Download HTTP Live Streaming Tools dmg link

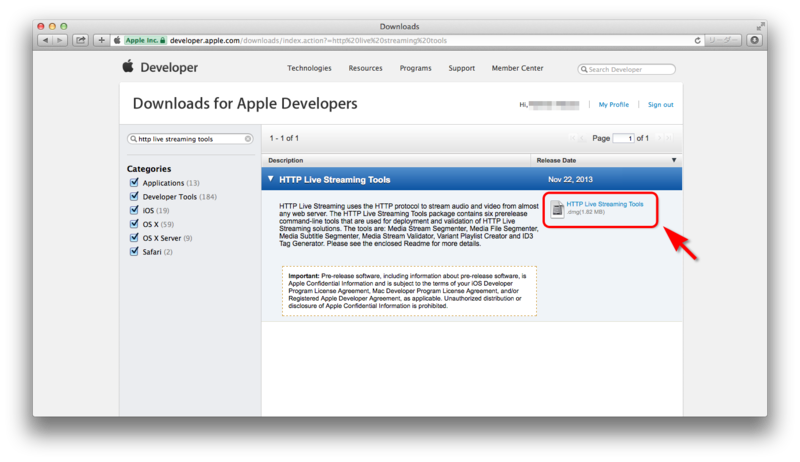[x=605, y=204]
